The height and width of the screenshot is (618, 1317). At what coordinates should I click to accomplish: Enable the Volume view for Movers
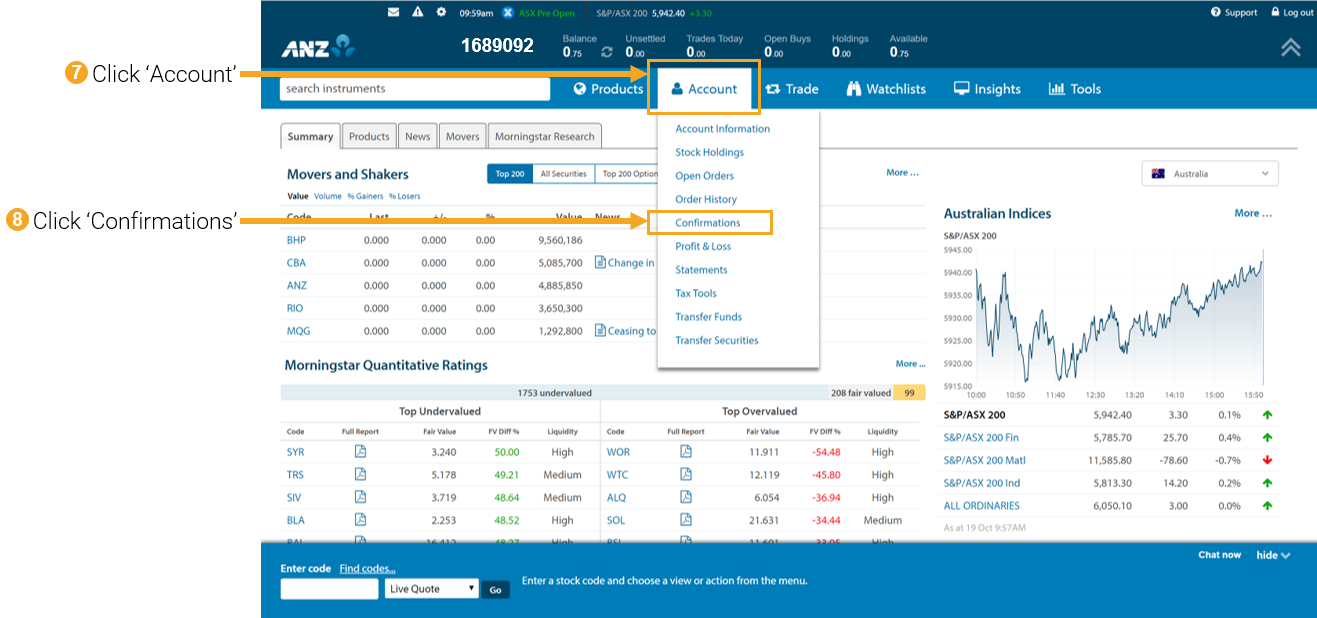point(327,196)
